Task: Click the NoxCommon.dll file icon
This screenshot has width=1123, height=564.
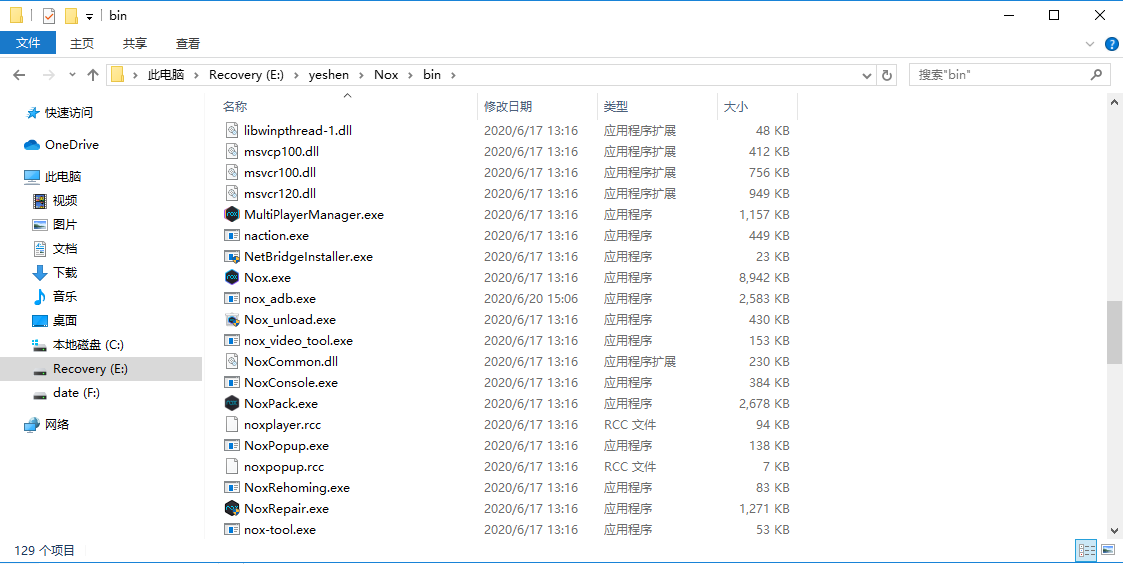Action: pyautogui.click(x=232, y=362)
